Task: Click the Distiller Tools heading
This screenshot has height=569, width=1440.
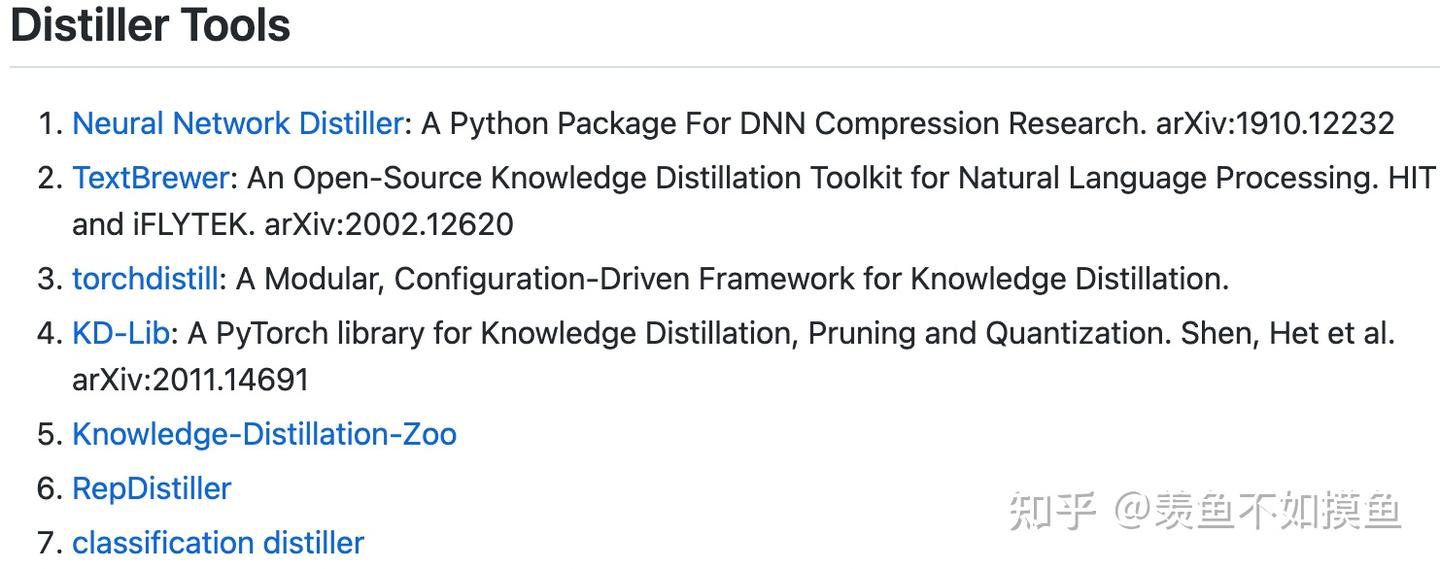Action: 150,26
